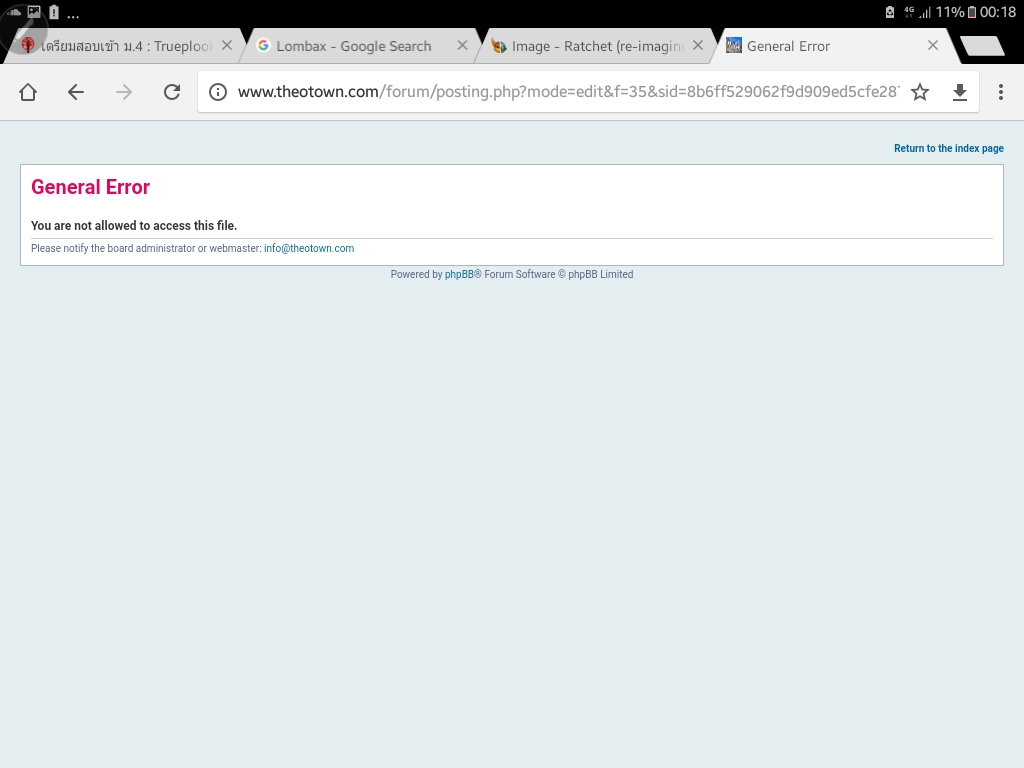Bookmark page with the star icon

[x=920, y=92]
